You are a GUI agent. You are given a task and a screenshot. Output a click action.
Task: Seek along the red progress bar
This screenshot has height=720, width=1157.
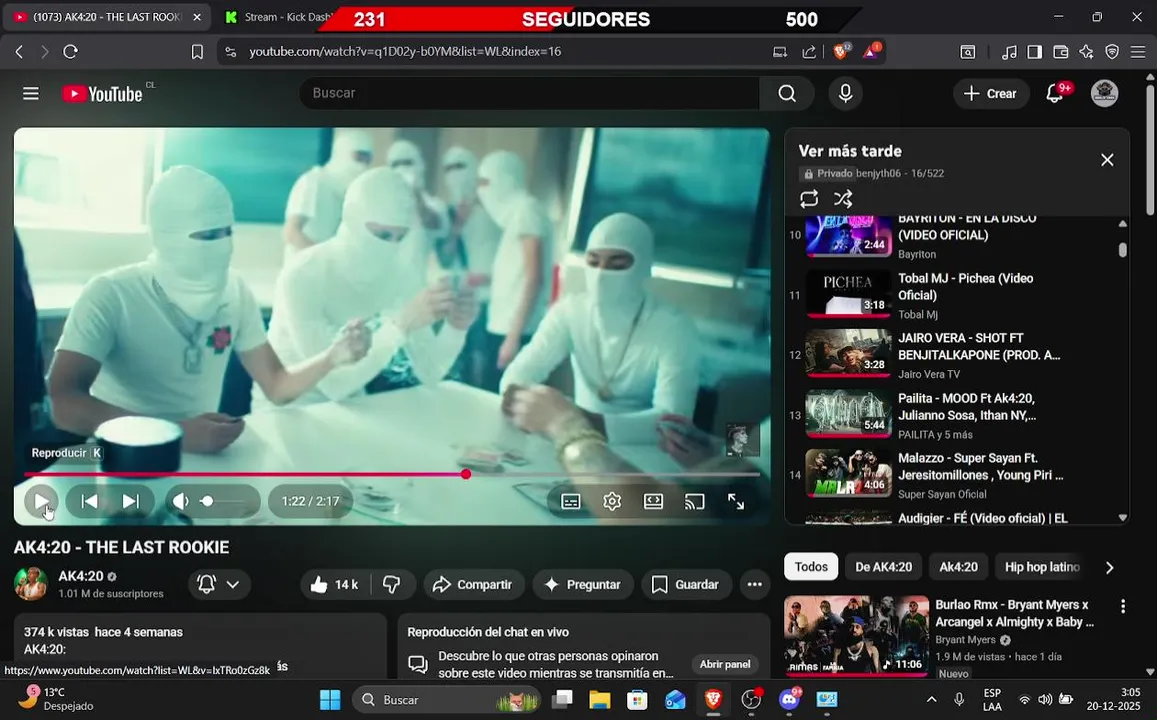pos(392,474)
